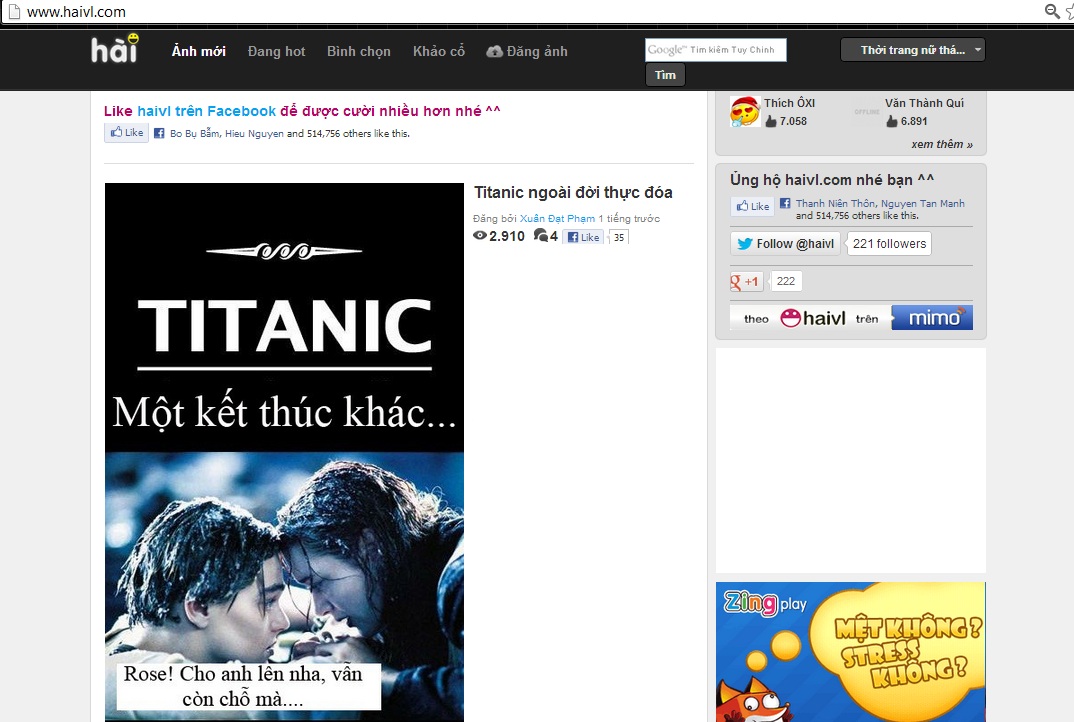1074x722 pixels.
Task: Open the Ảnh mới tab
Action: click(x=199, y=51)
